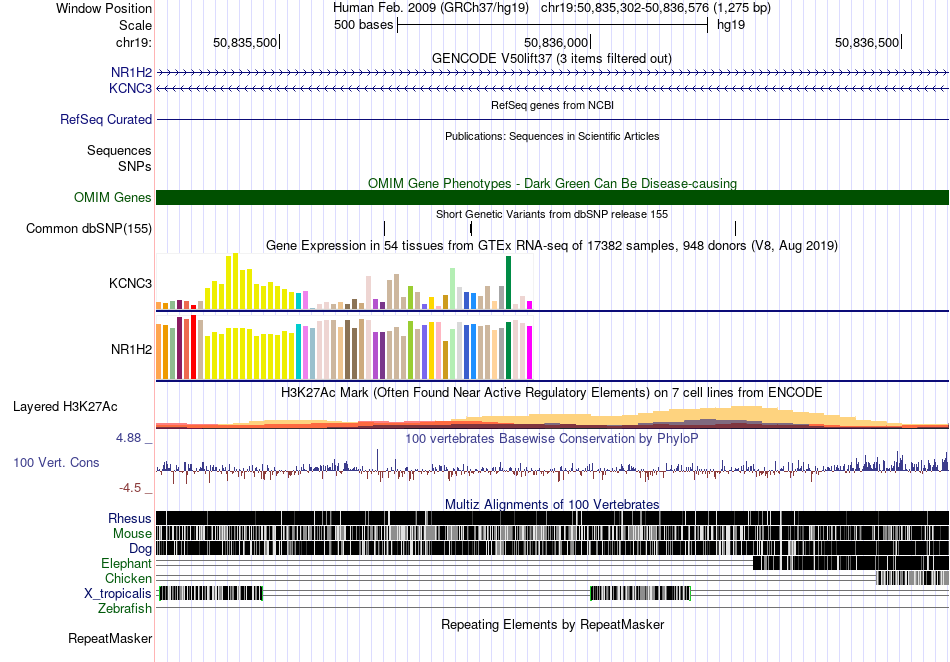Click the Scale label
This screenshot has height=662, width=950.
135,25
